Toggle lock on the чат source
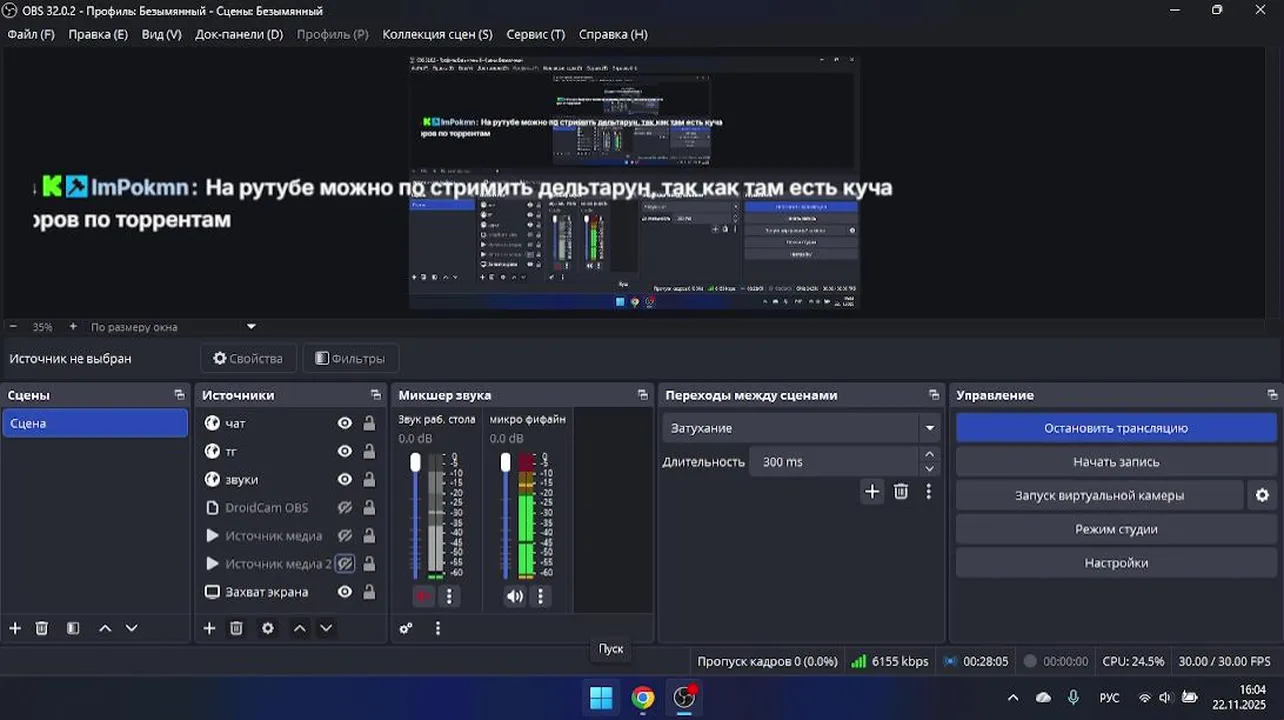Image resolution: width=1284 pixels, height=720 pixels. (x=369, y=423)
